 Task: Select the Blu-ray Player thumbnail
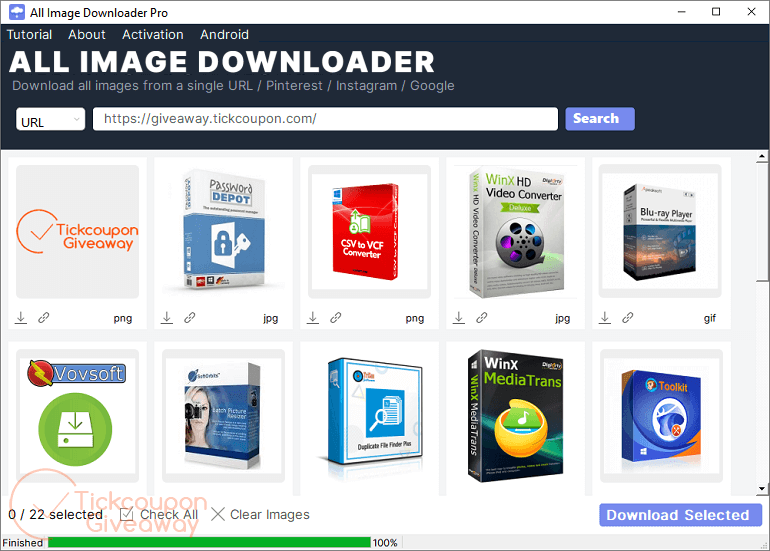(x=660, y=232)
